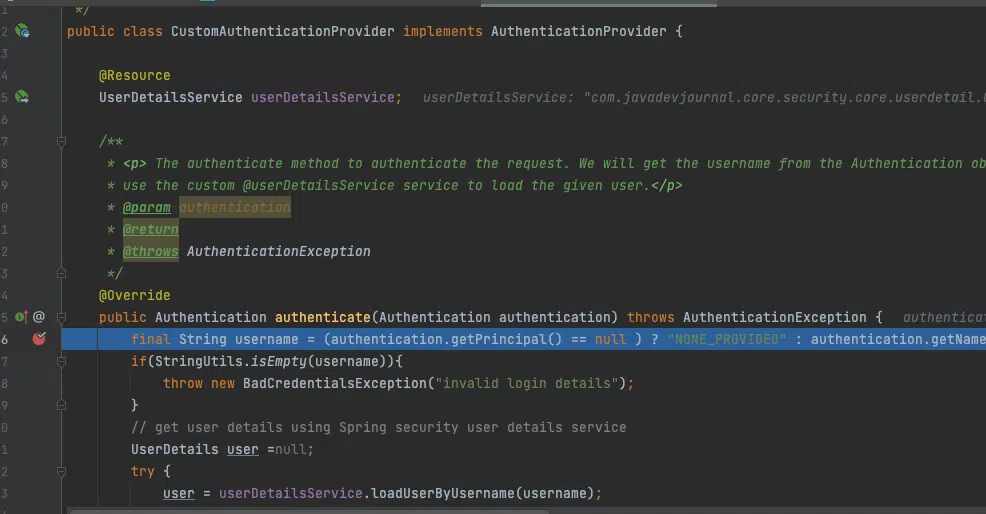Viewport: 986px width, 514px height.
Task: Click the implements-method gutter icon beside authenticate
Action: point(21,317)
